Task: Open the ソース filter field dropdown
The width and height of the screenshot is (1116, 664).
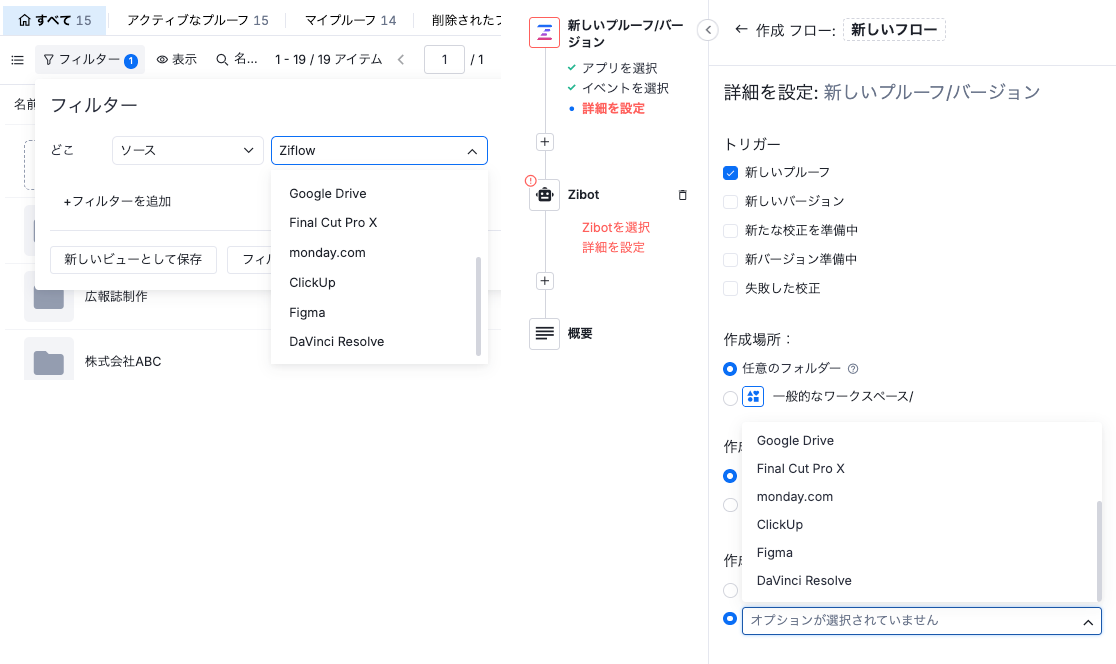Action: click(x=188, y=150)
